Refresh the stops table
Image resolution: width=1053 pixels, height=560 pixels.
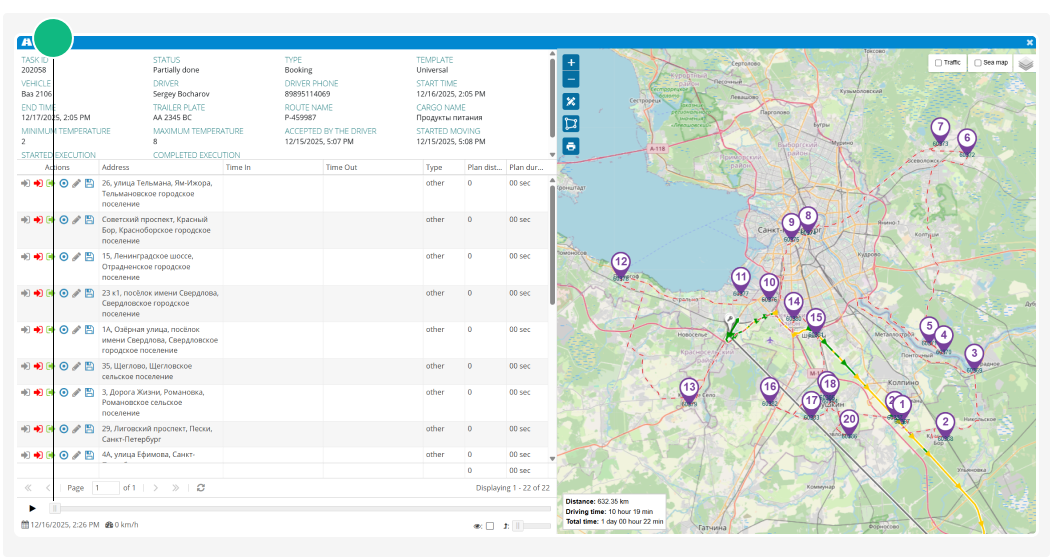[201, 488]
